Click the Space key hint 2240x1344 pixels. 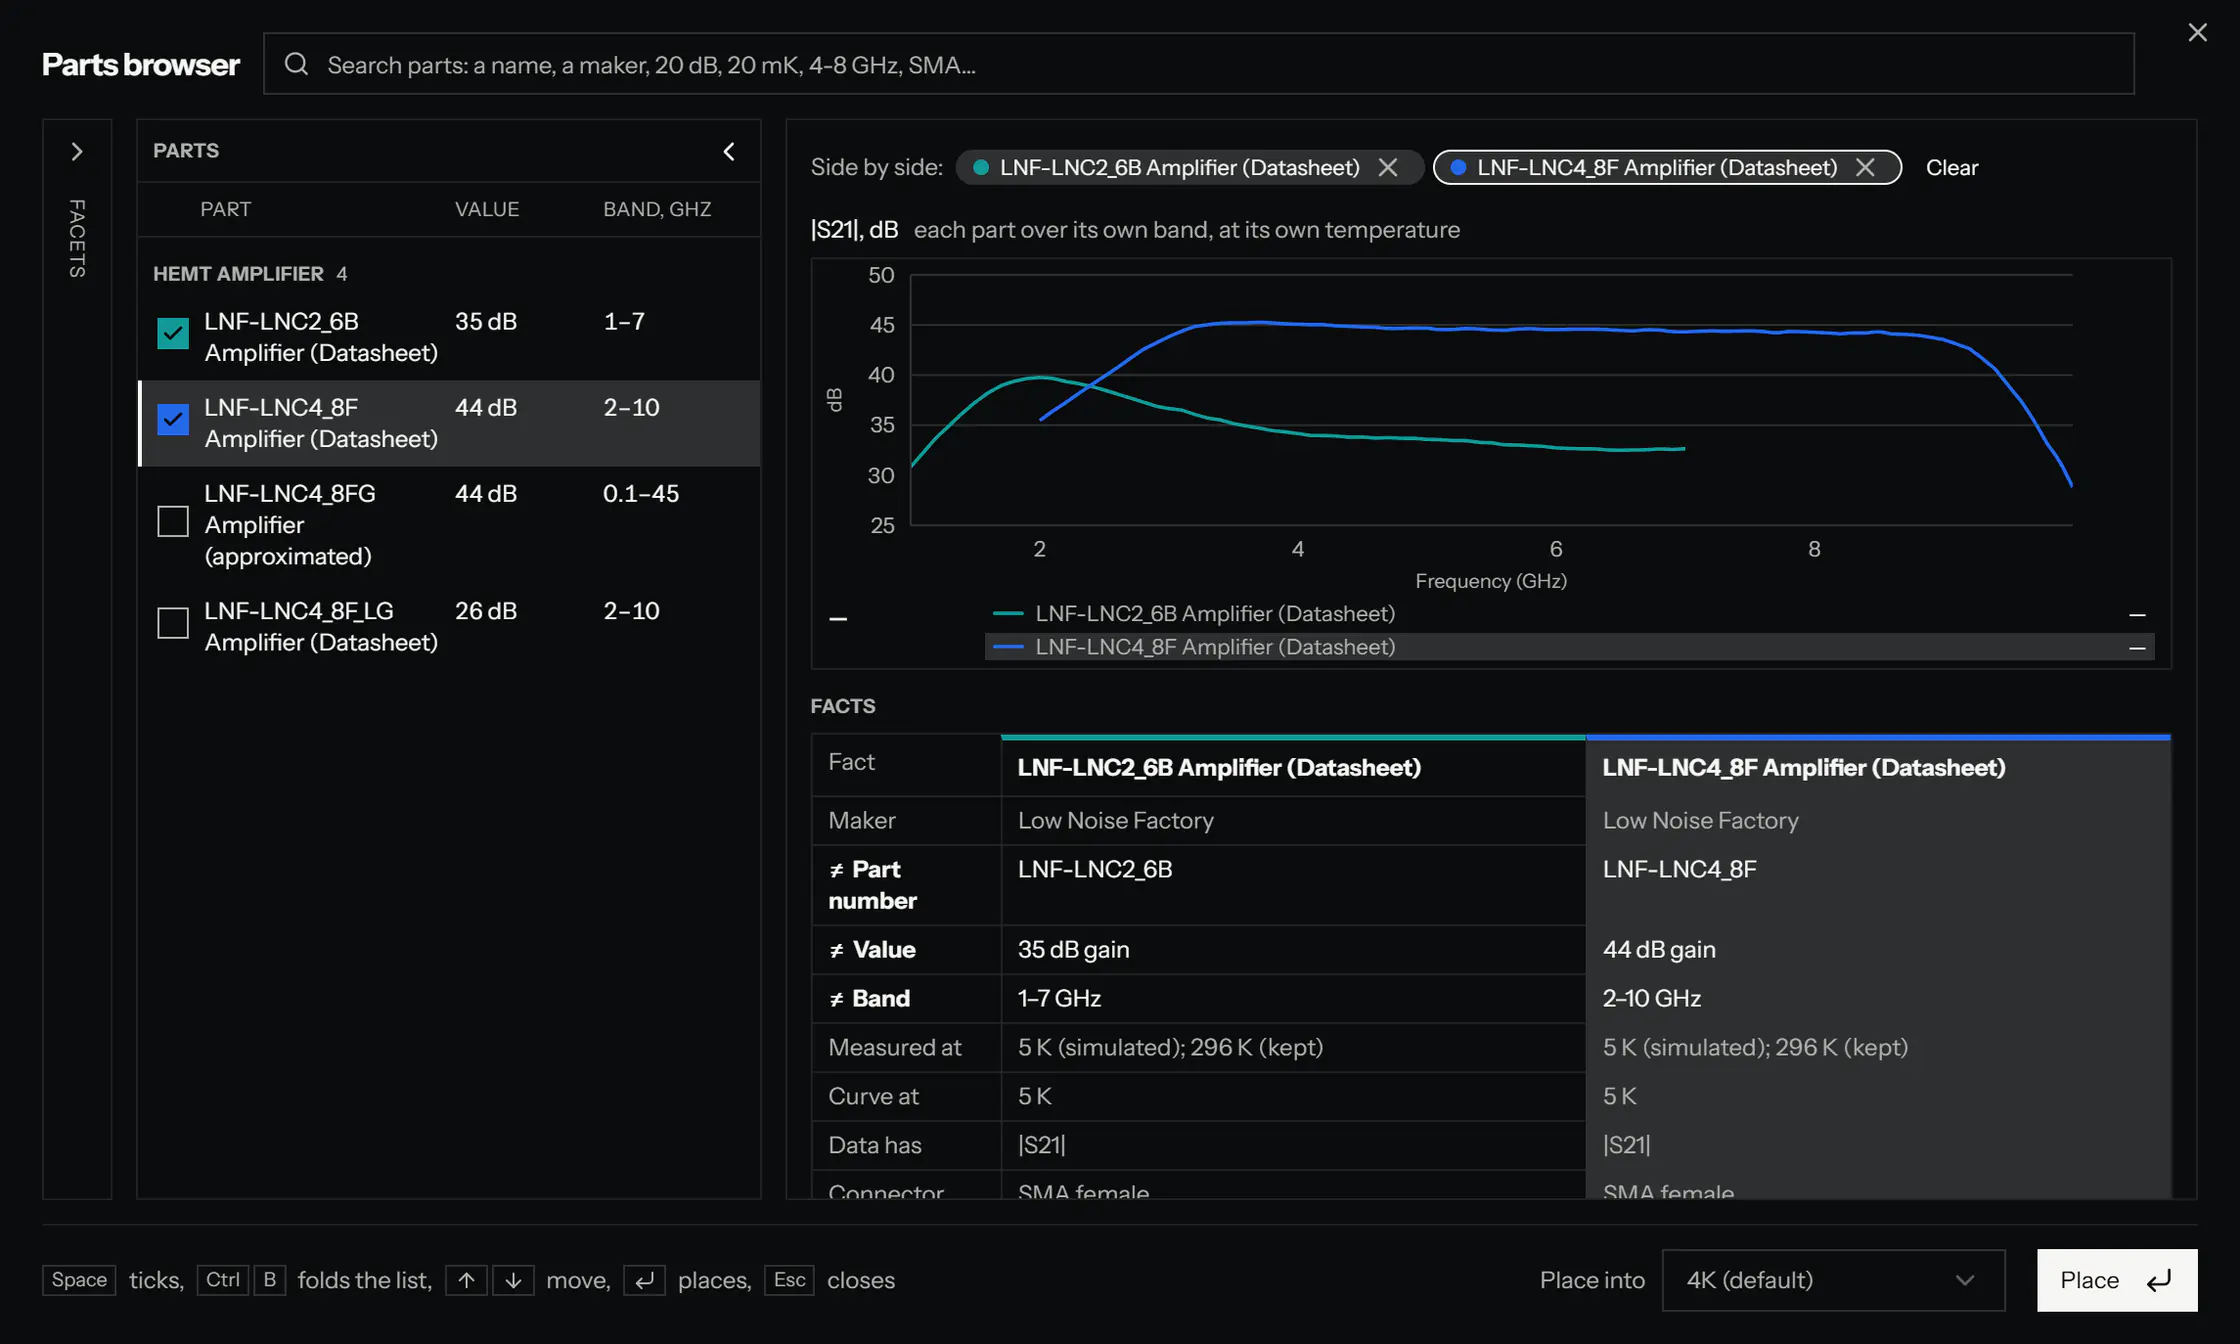pos(79,1280)
